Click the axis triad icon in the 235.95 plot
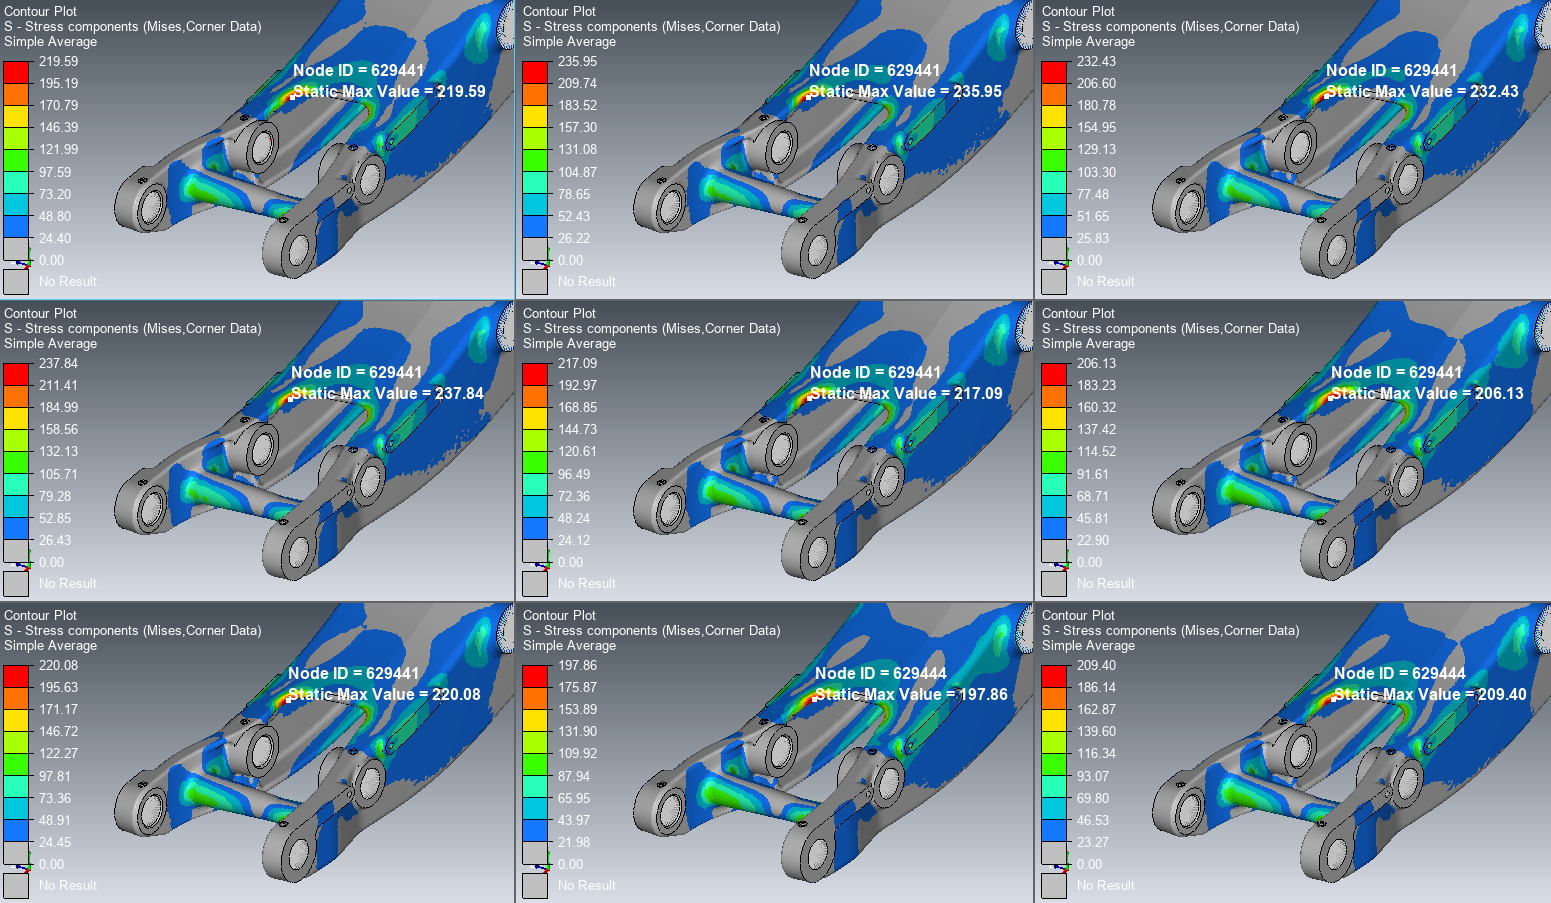 tap(547, 262)
